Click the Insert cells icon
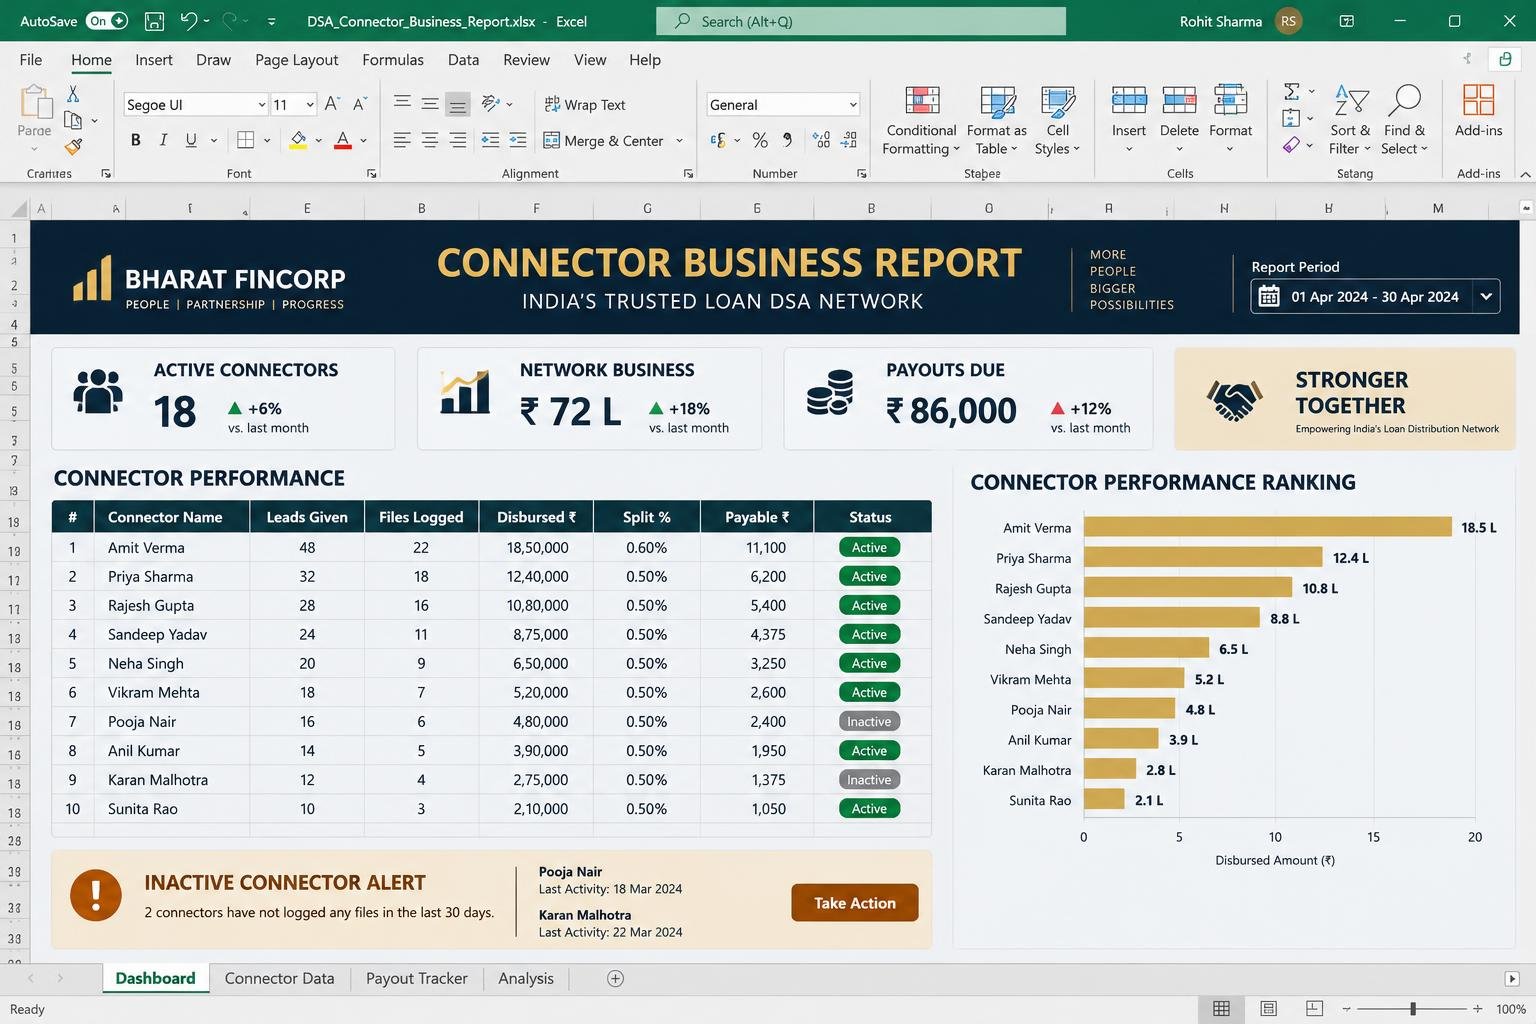Image resolution: width=1536 pixels, height=1024 pixels. pyautogui.click(x=1129, y=100)
